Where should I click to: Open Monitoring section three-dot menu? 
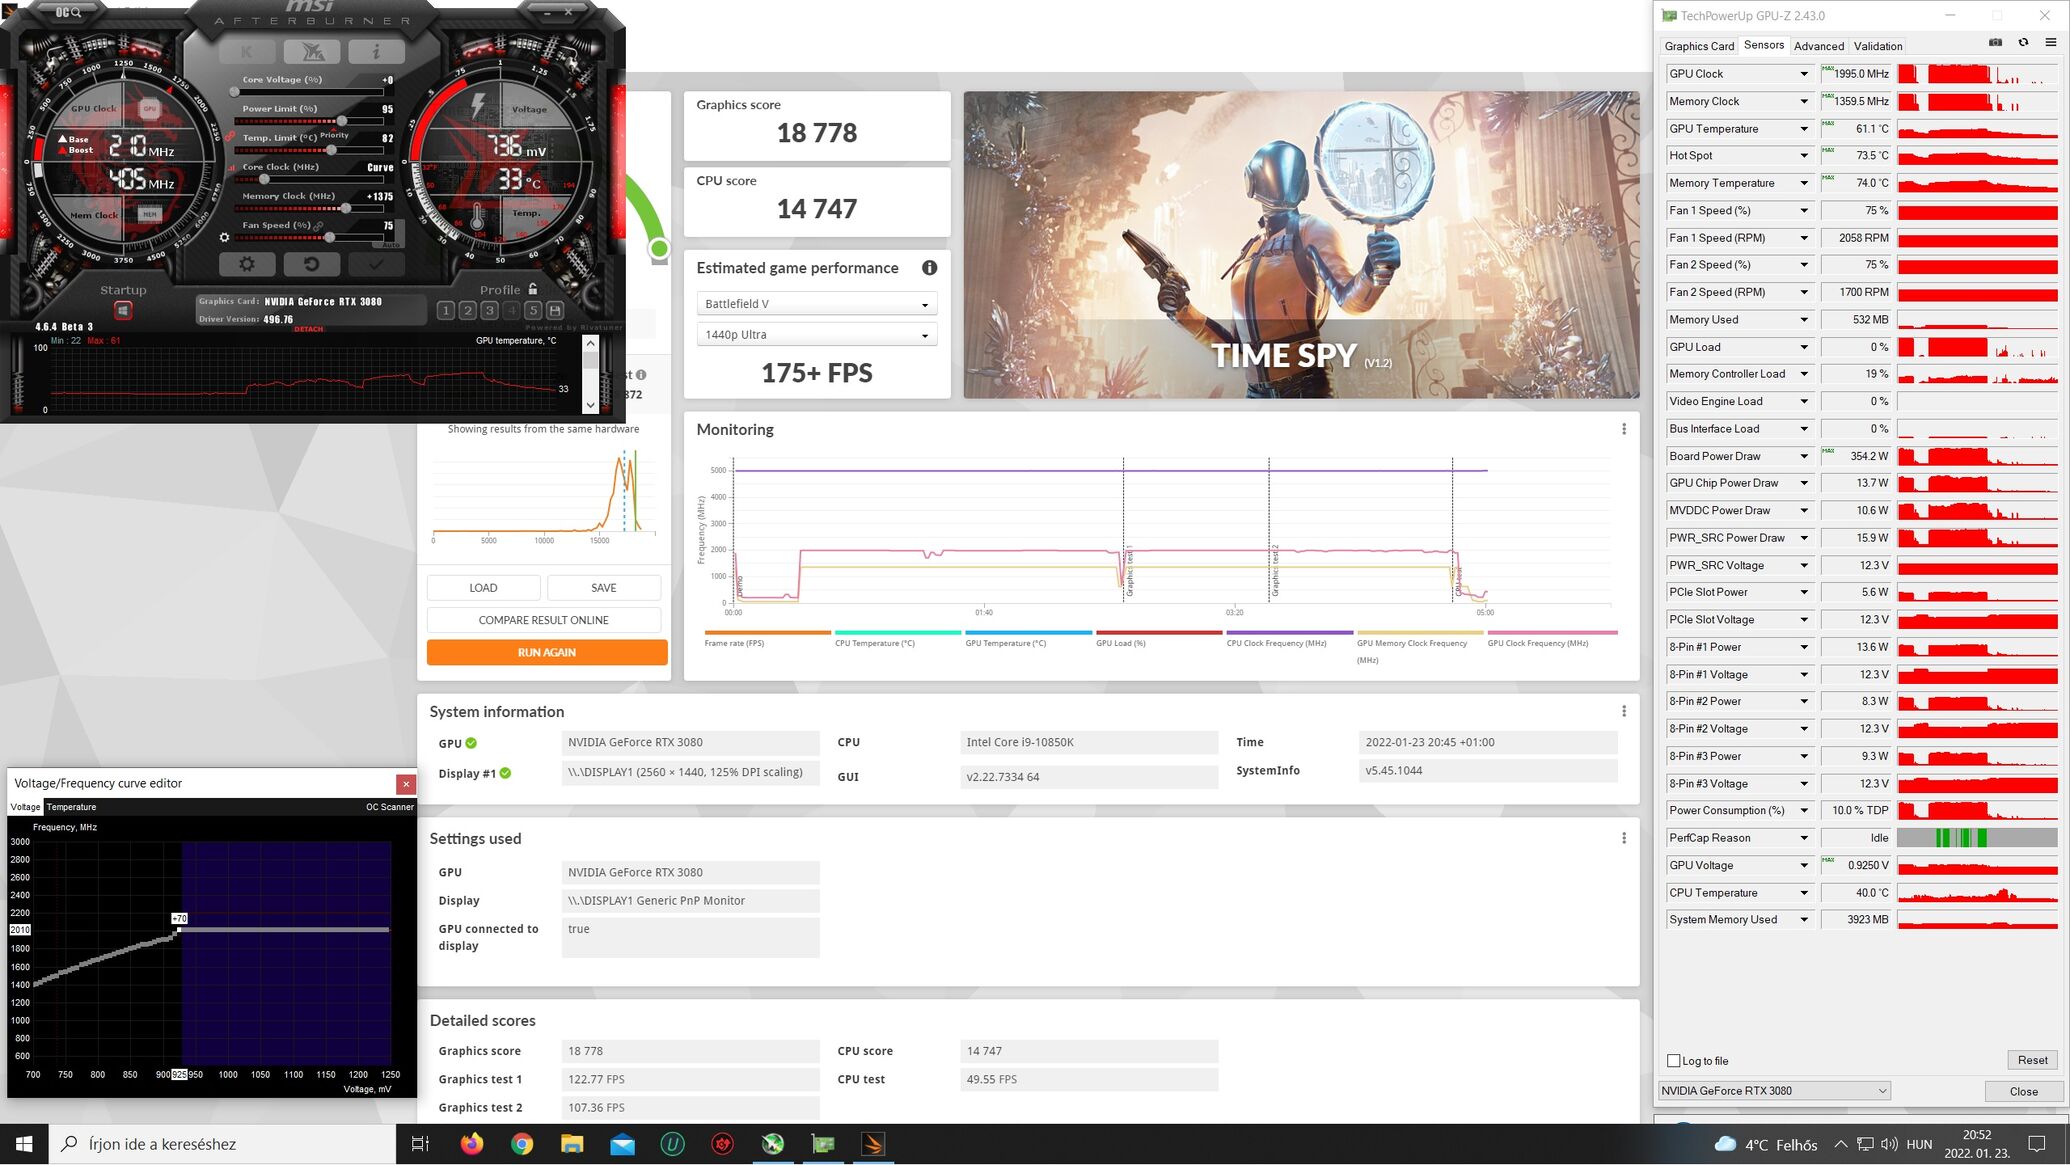[1623, 429]
